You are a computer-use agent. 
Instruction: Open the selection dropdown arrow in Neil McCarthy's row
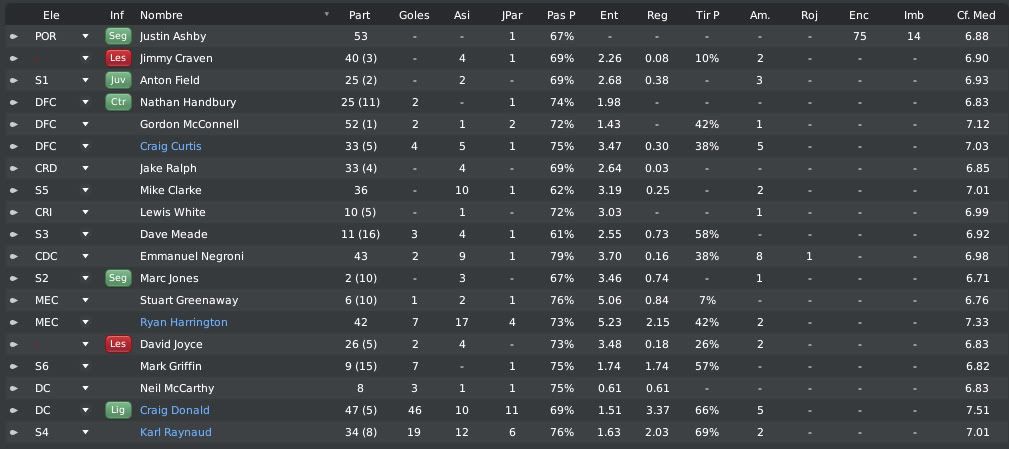pos(86,389)
